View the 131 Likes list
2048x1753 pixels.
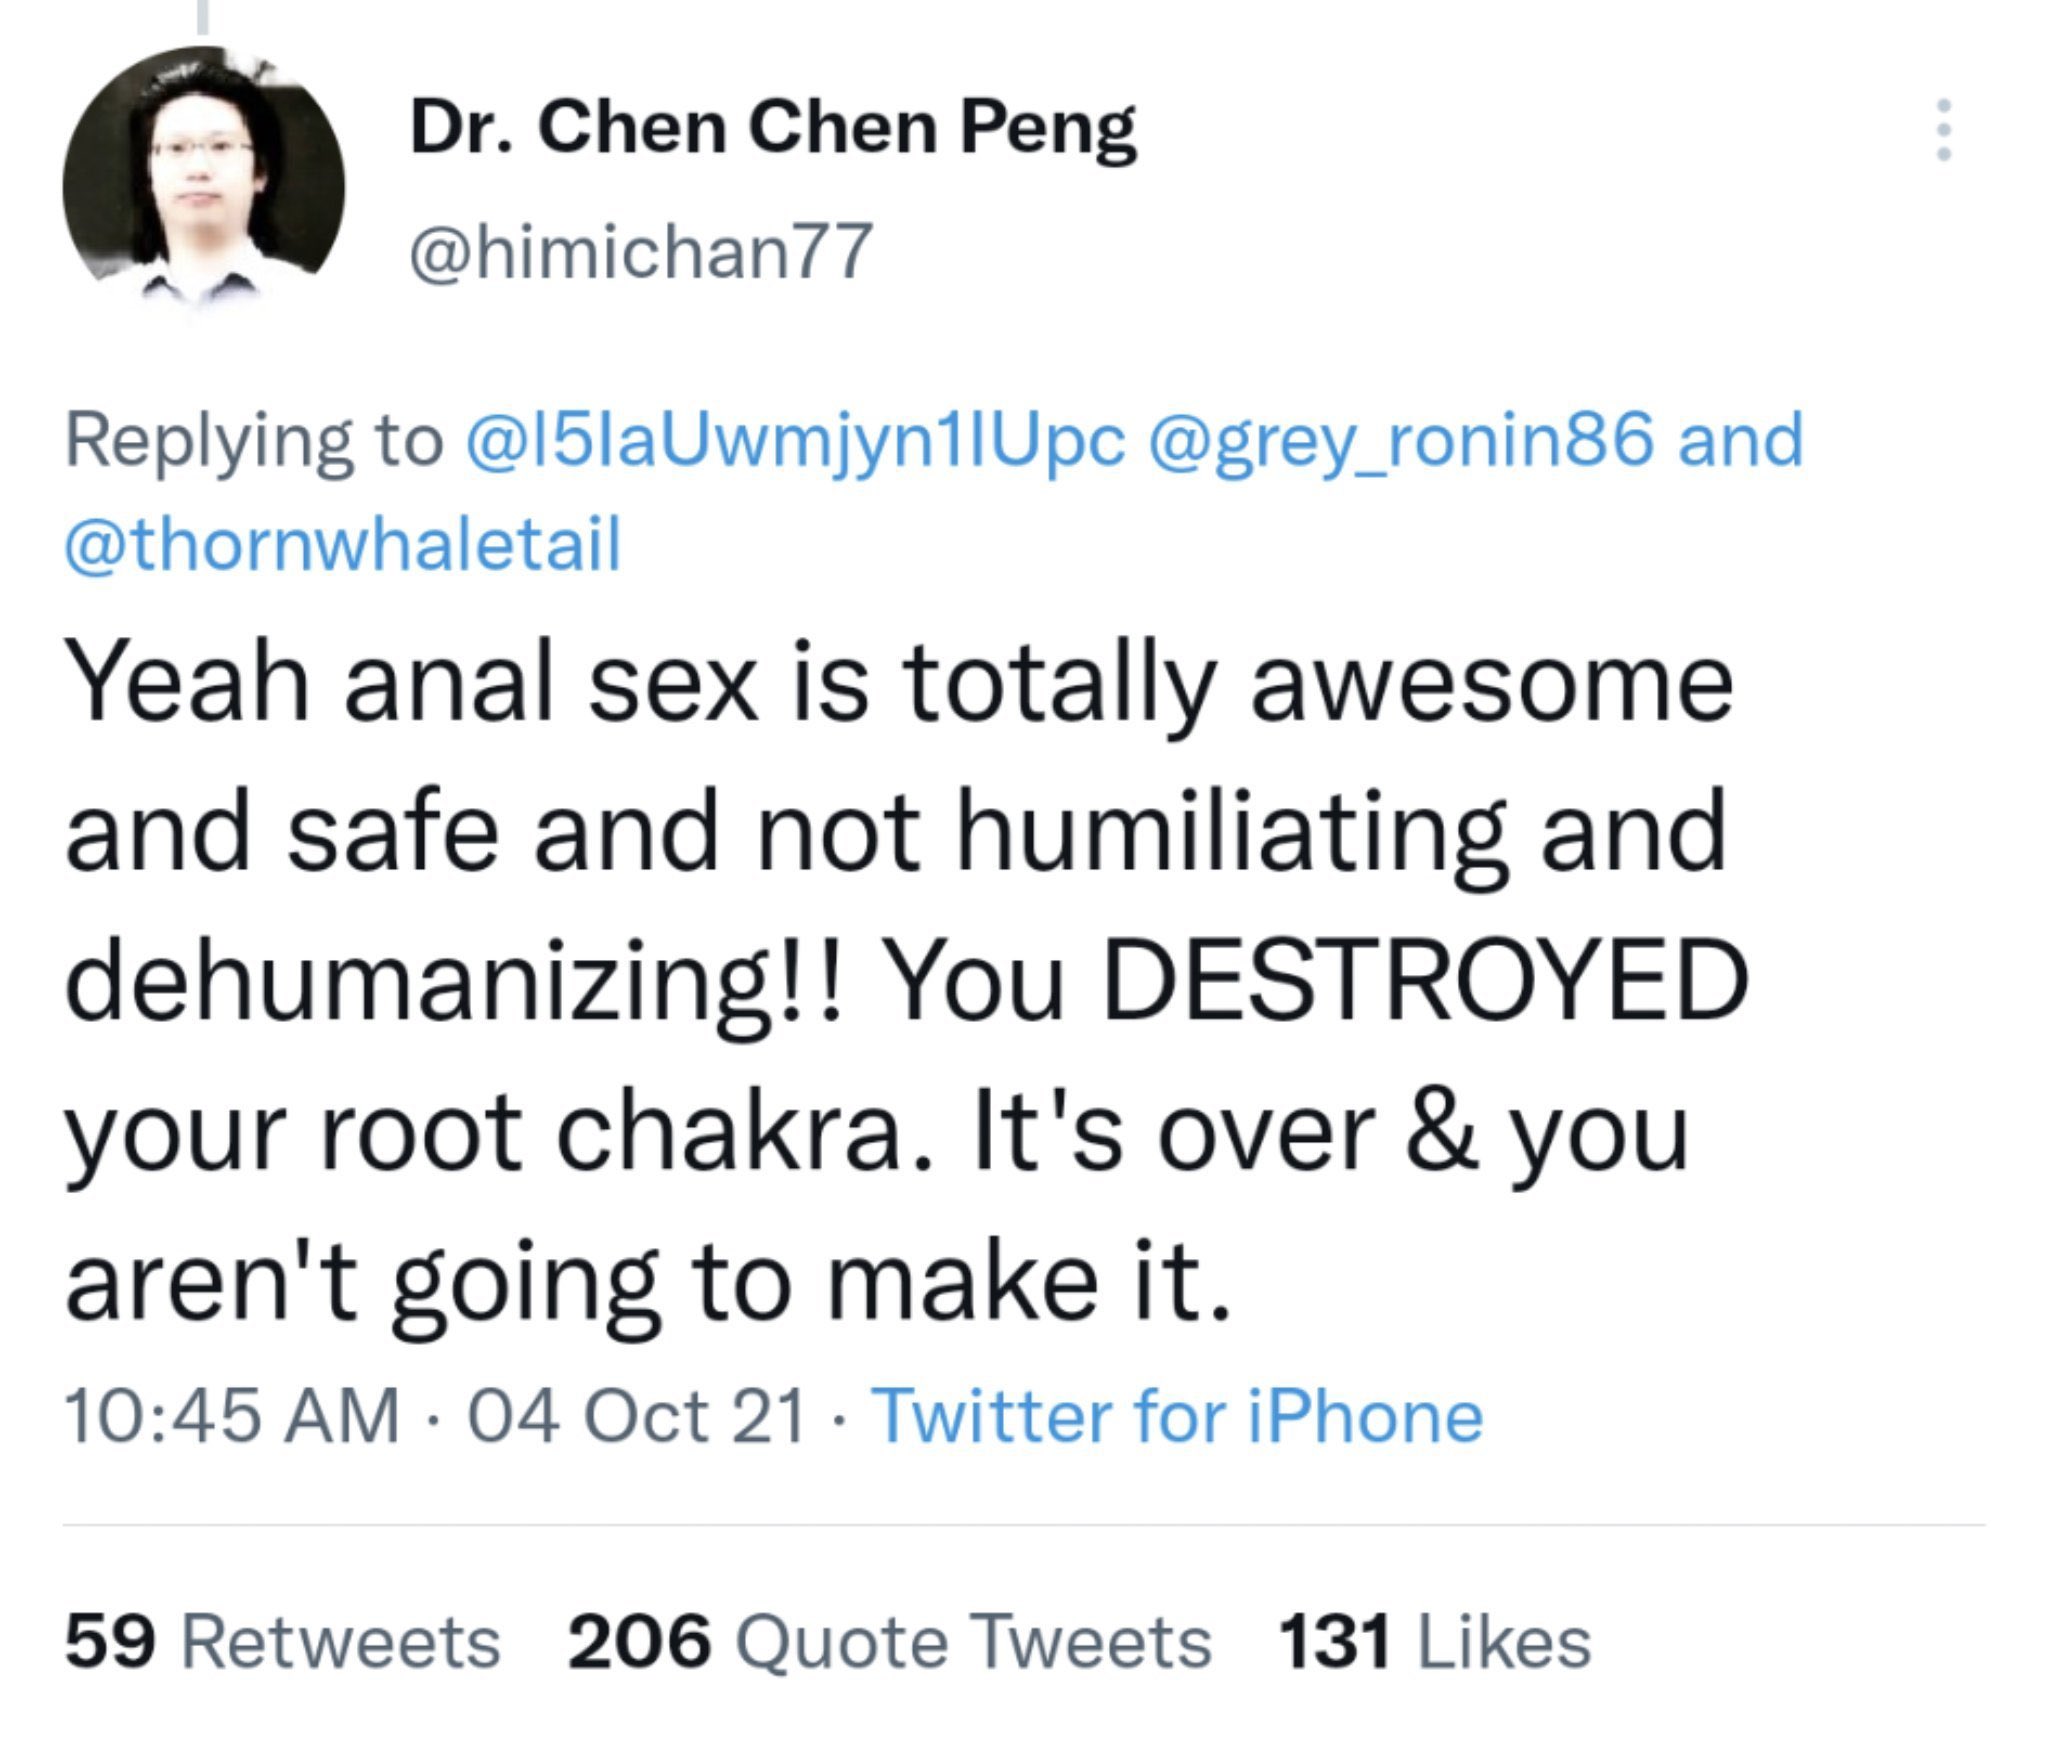[1435, 1642]
